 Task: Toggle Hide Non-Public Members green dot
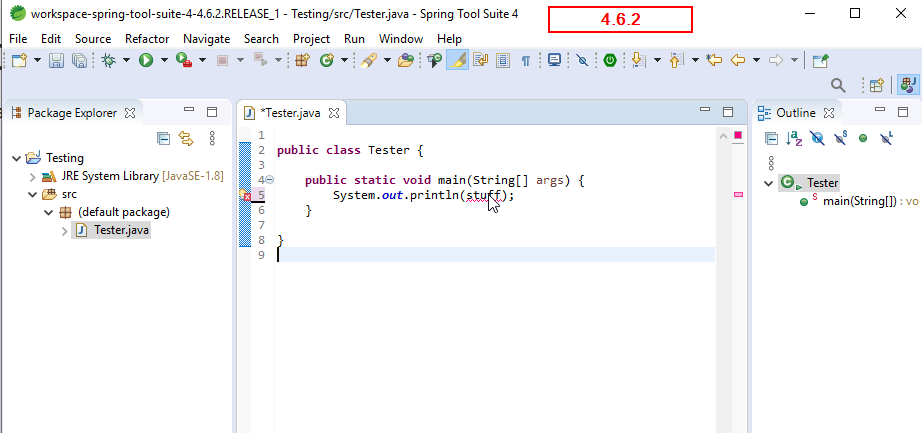[863, 138]
